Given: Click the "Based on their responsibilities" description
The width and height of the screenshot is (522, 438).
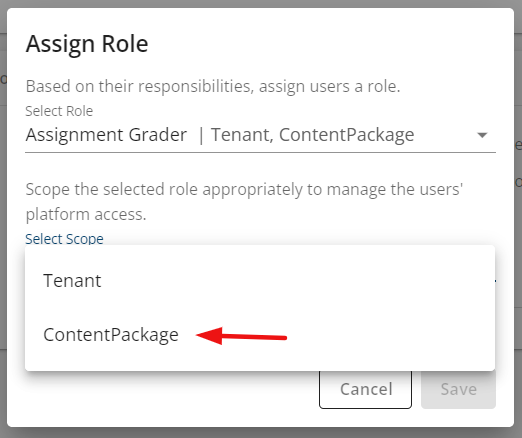Looking at the screenshot, I should tap(213, 87).
